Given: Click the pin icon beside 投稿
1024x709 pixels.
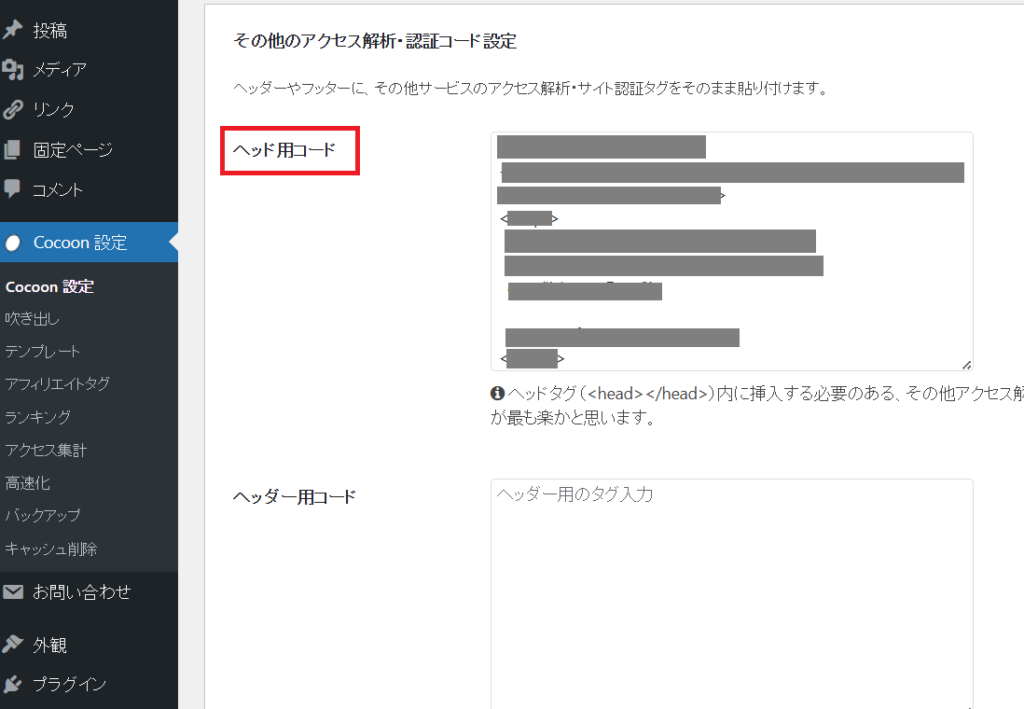Looking at the screenshot, I should coord(12,30).
